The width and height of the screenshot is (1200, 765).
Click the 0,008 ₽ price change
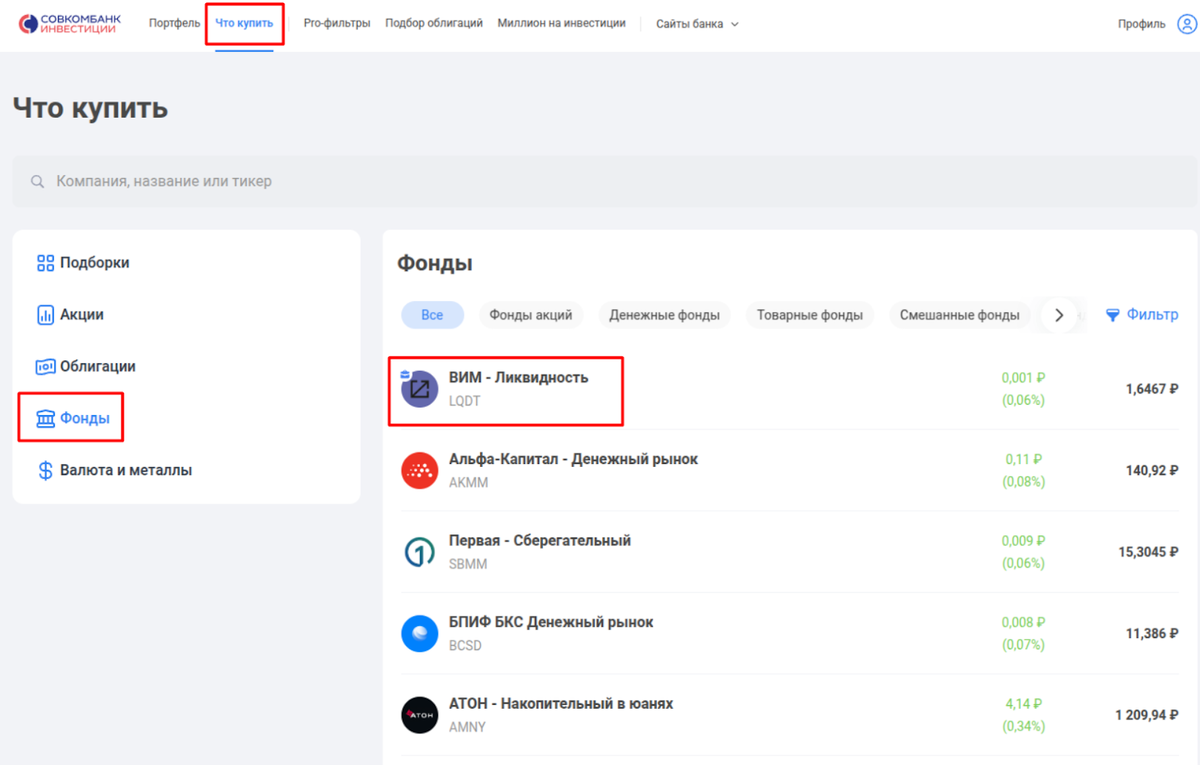tap(1023, 622)
